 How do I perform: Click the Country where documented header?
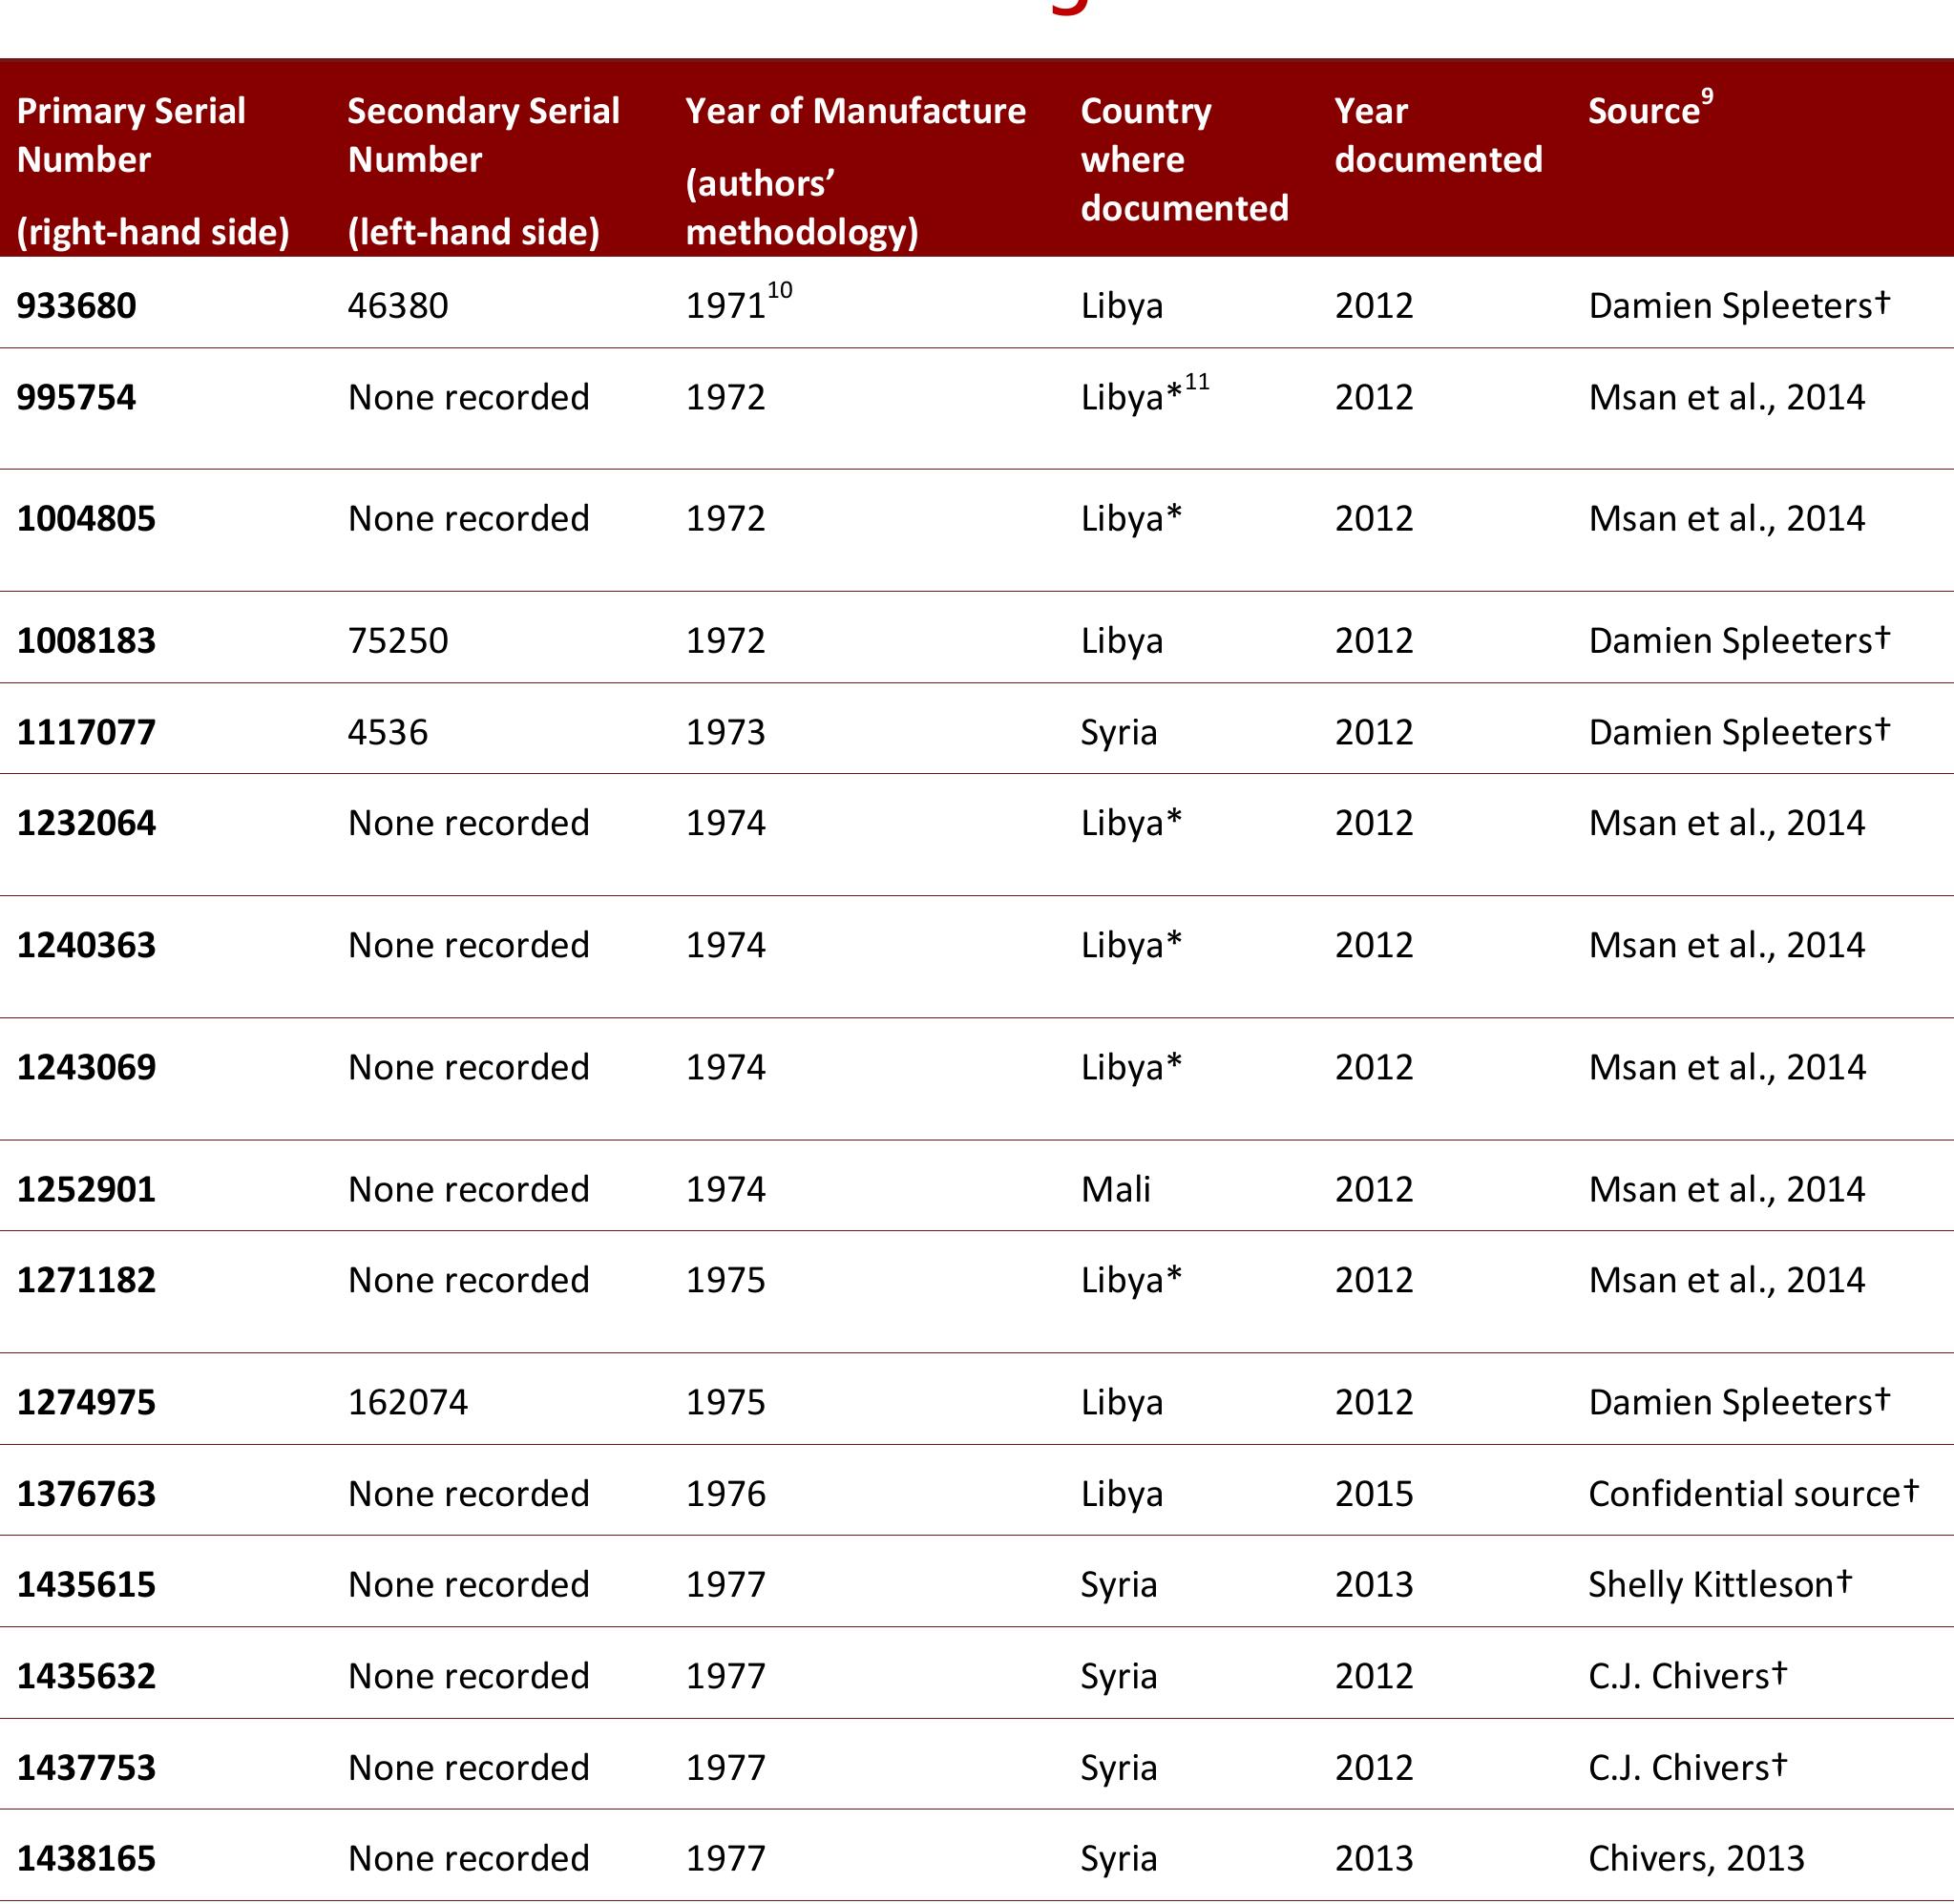click(x=1183, y=159)
